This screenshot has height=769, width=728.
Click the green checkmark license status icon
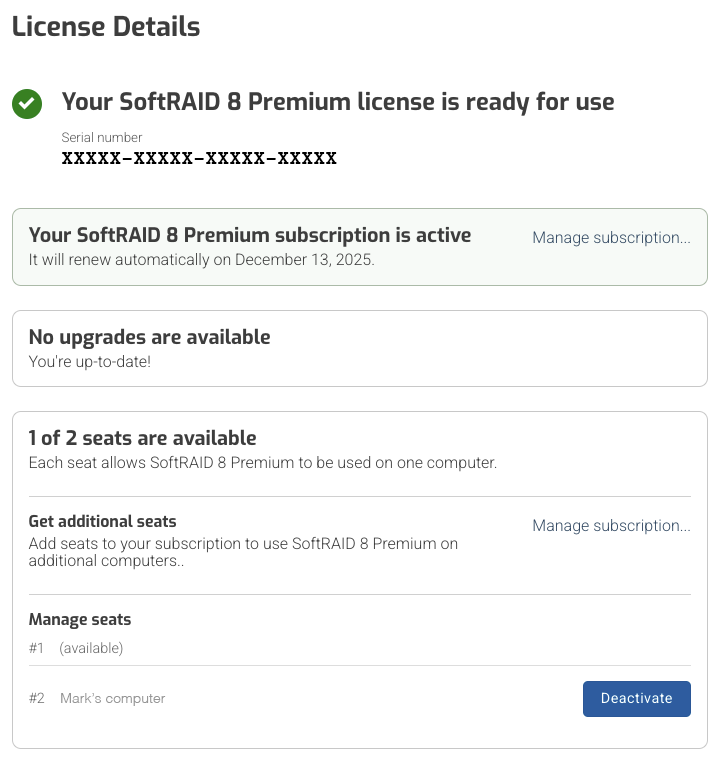(x=27, y=103)
